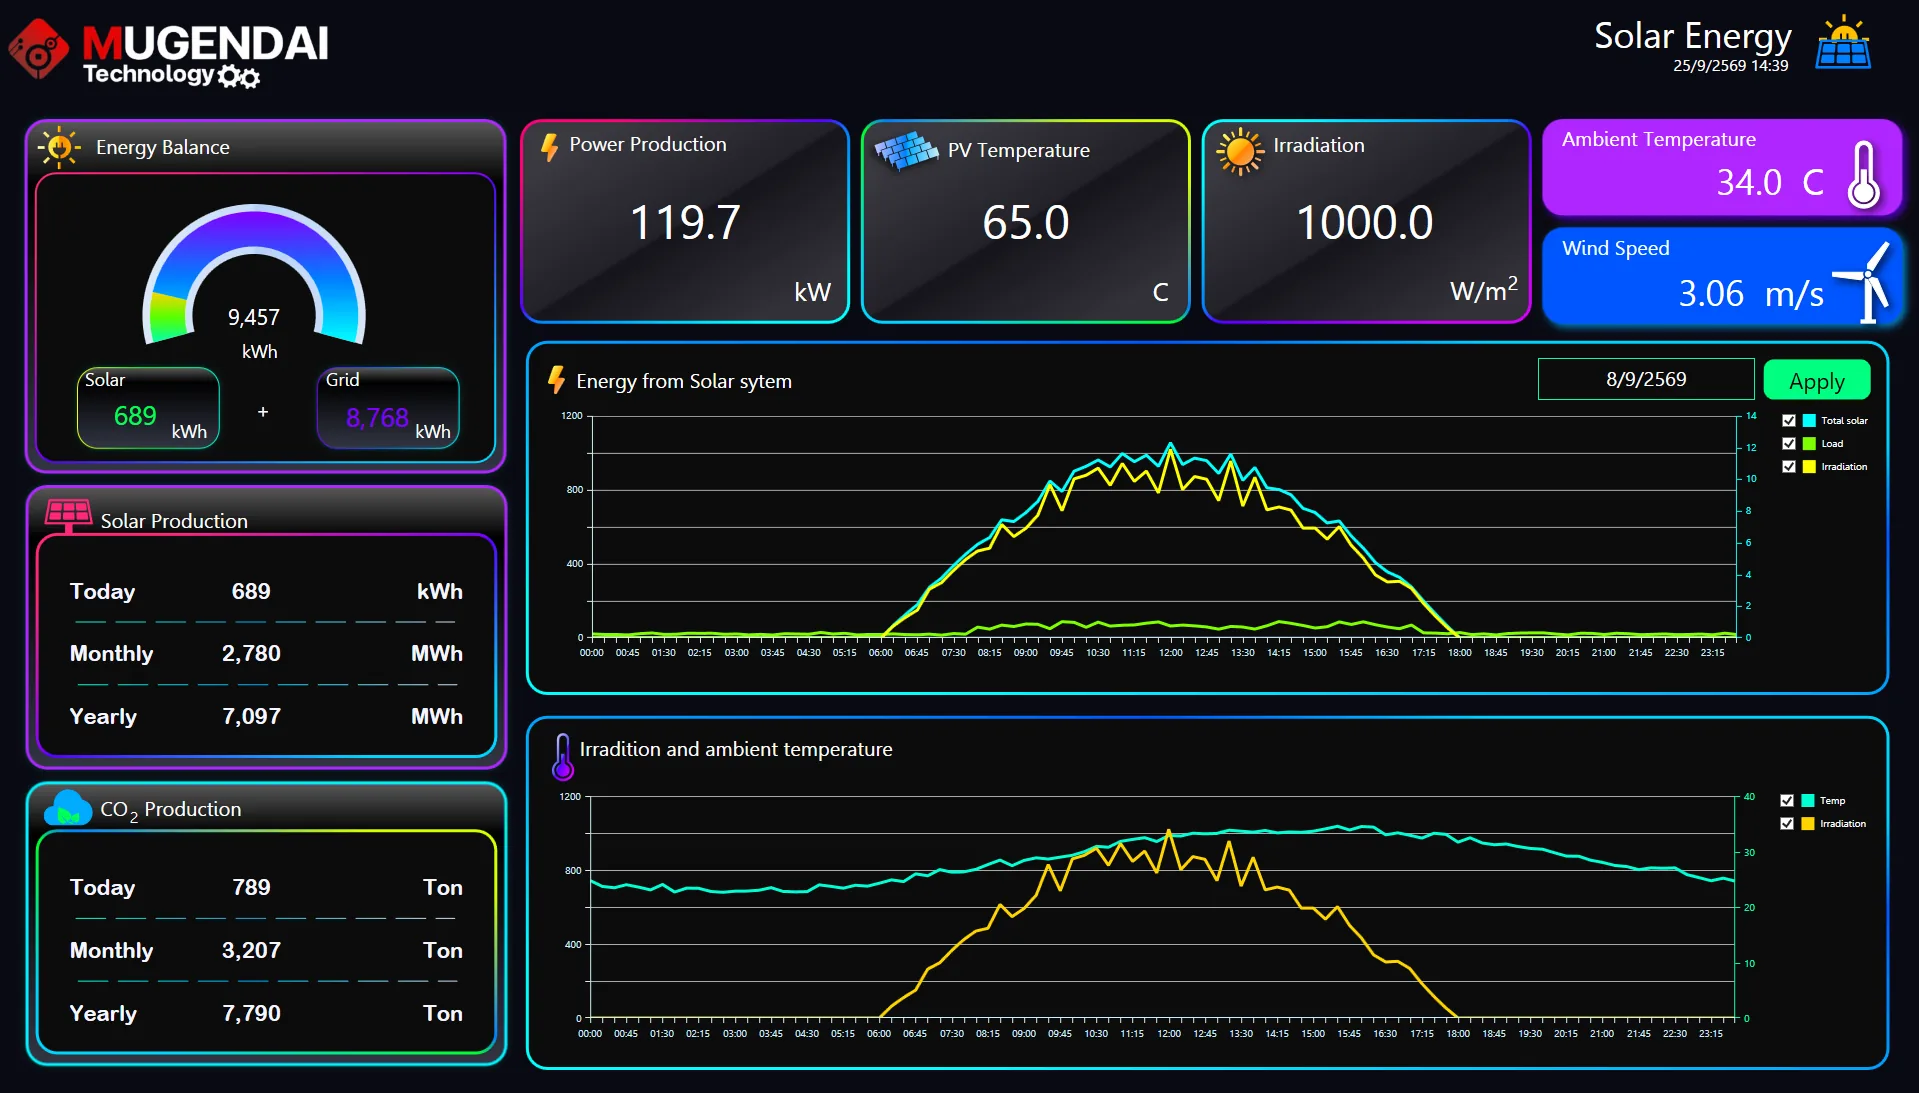Click the cyan Temp legend swatch

(1808, 801)
